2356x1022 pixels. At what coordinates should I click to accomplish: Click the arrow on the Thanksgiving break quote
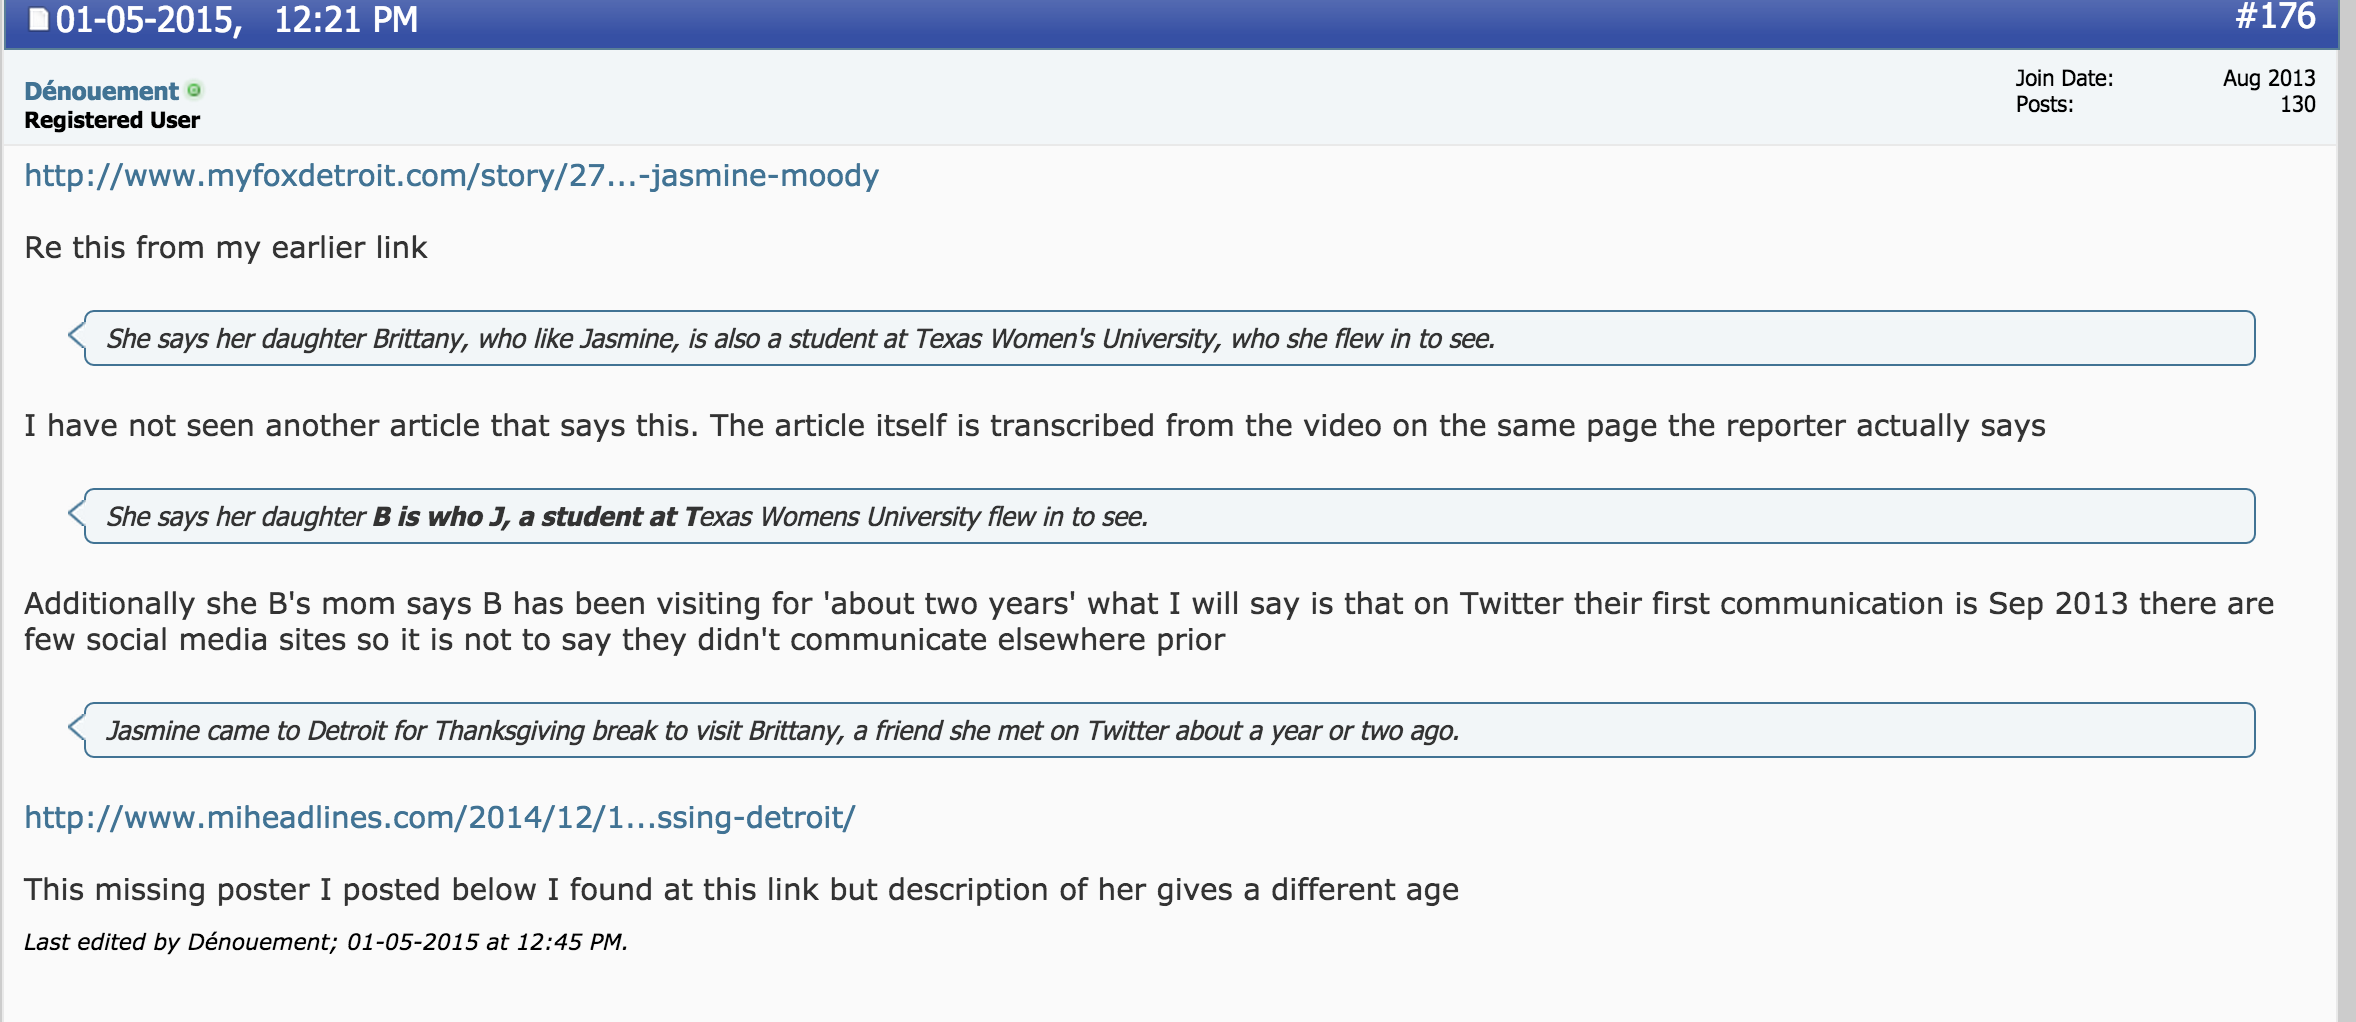(76, 728)
